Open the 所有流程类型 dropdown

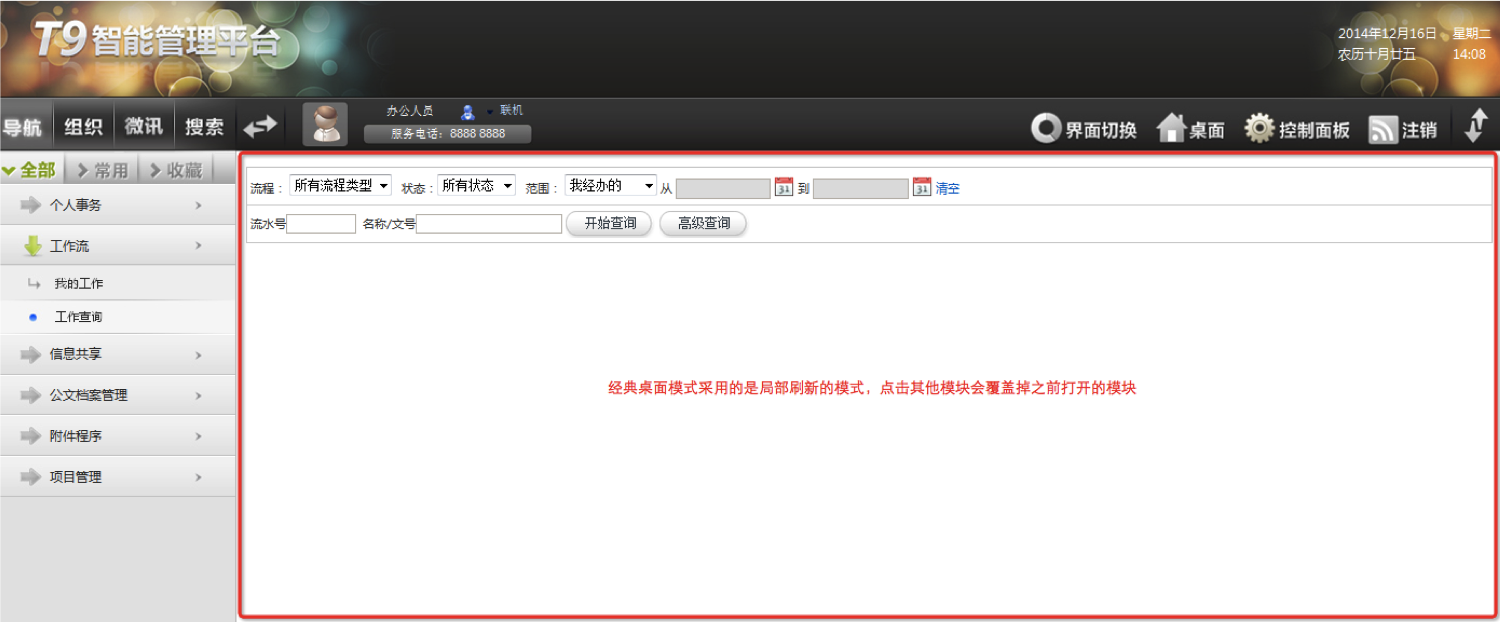pos(340,186)
